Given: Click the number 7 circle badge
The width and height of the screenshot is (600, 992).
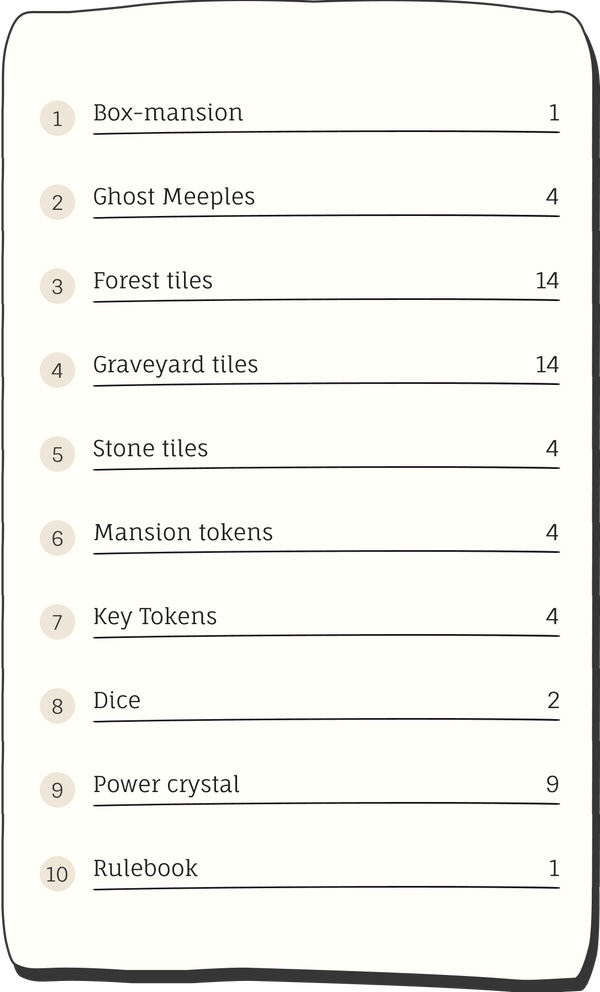Looking at the screenshot, I should 57,623.
